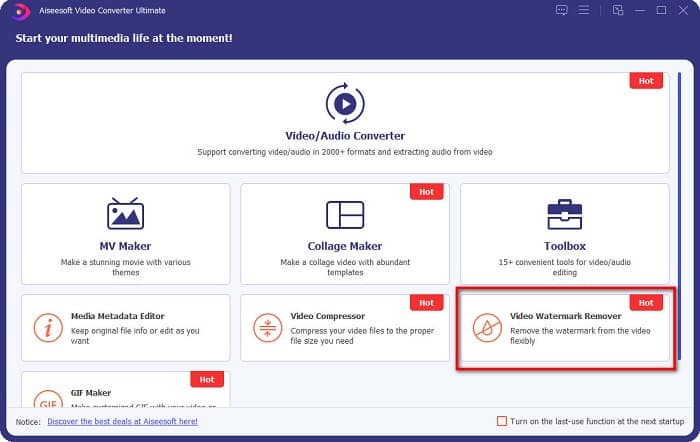This screenshot has height=442, width=700.
Task: Click 'Make a stunning movie with various themes' text
Action: tap(125, 267)
